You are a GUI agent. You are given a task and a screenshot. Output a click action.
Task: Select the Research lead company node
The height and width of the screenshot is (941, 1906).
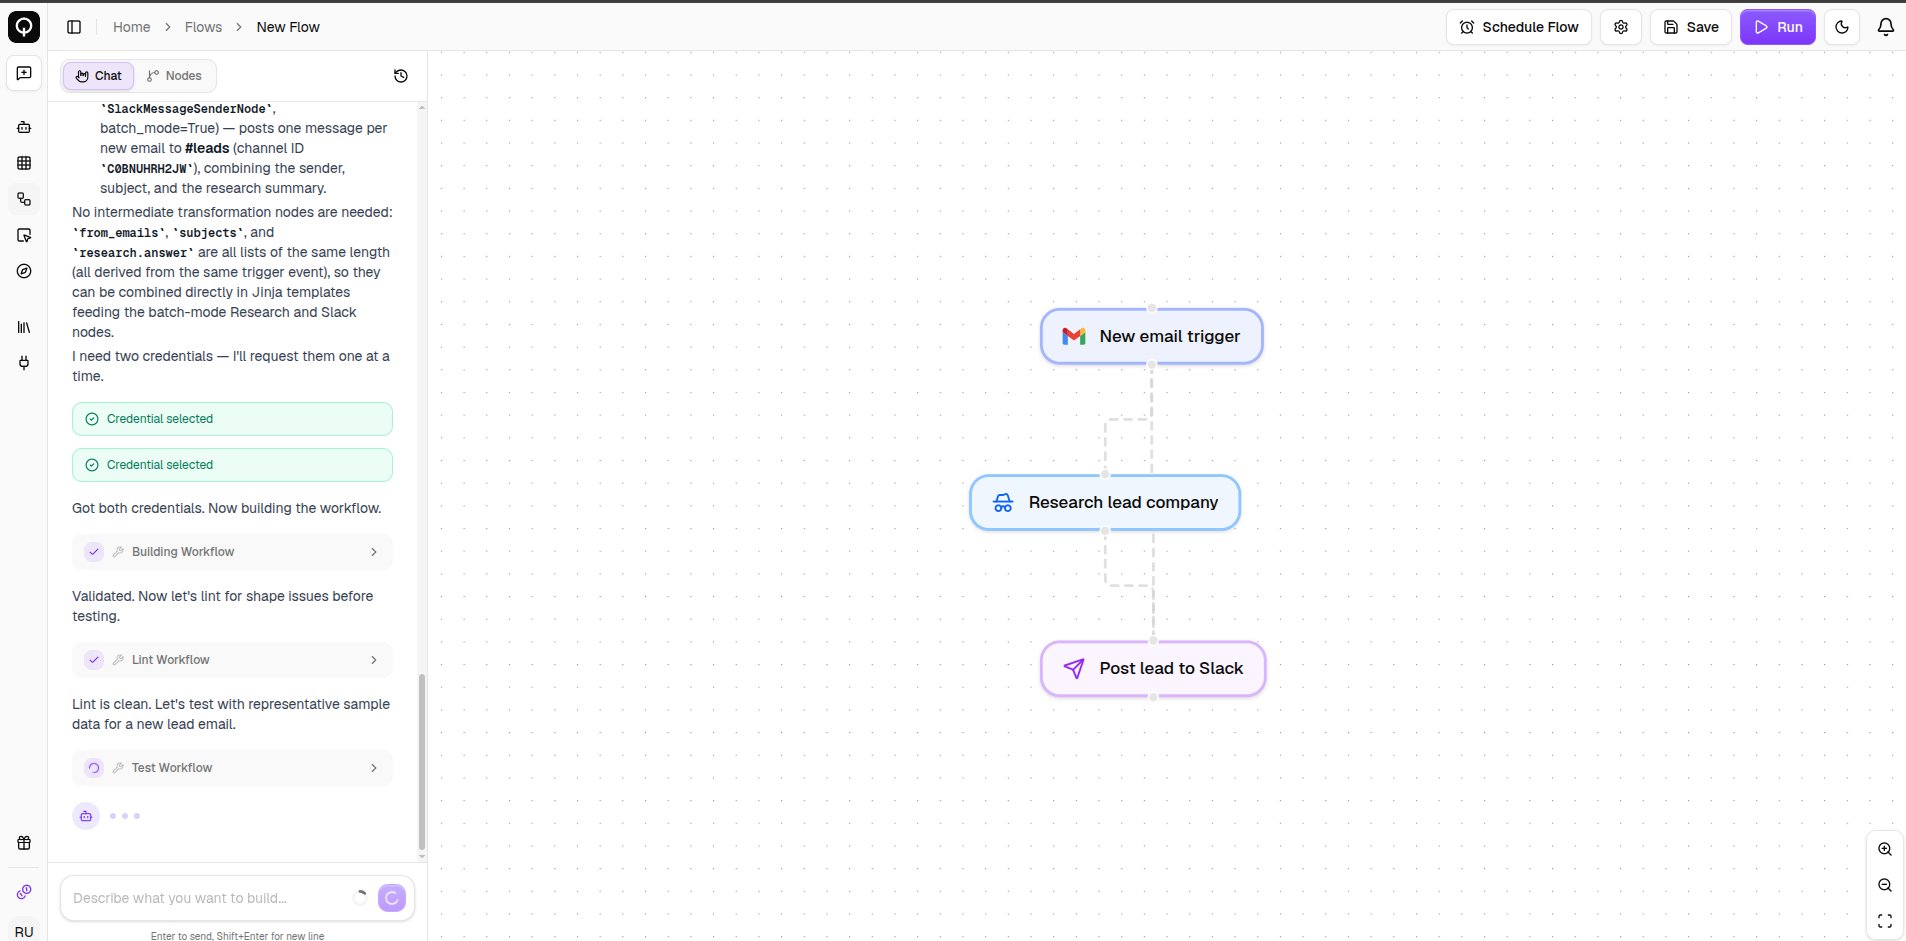click(x=1105, y=502)
